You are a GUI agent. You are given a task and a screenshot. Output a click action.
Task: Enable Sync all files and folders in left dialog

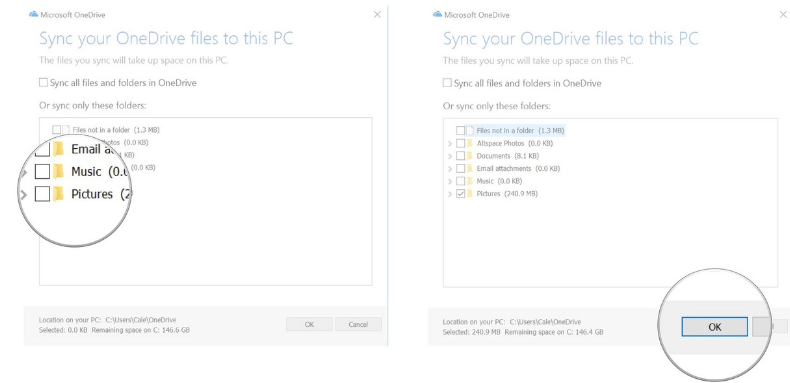tap(43, 83)
